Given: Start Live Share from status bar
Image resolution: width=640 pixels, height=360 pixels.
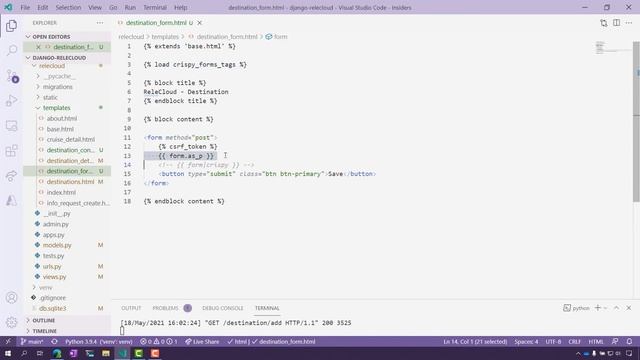Looking at the screenshot, I should (x=202, y=341).
